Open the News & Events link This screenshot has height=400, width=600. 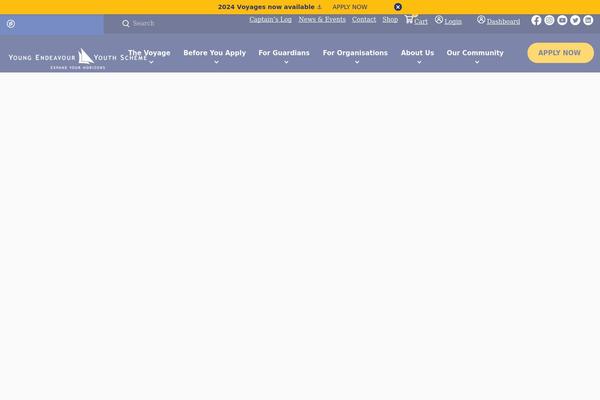click(x=322, y=20)
